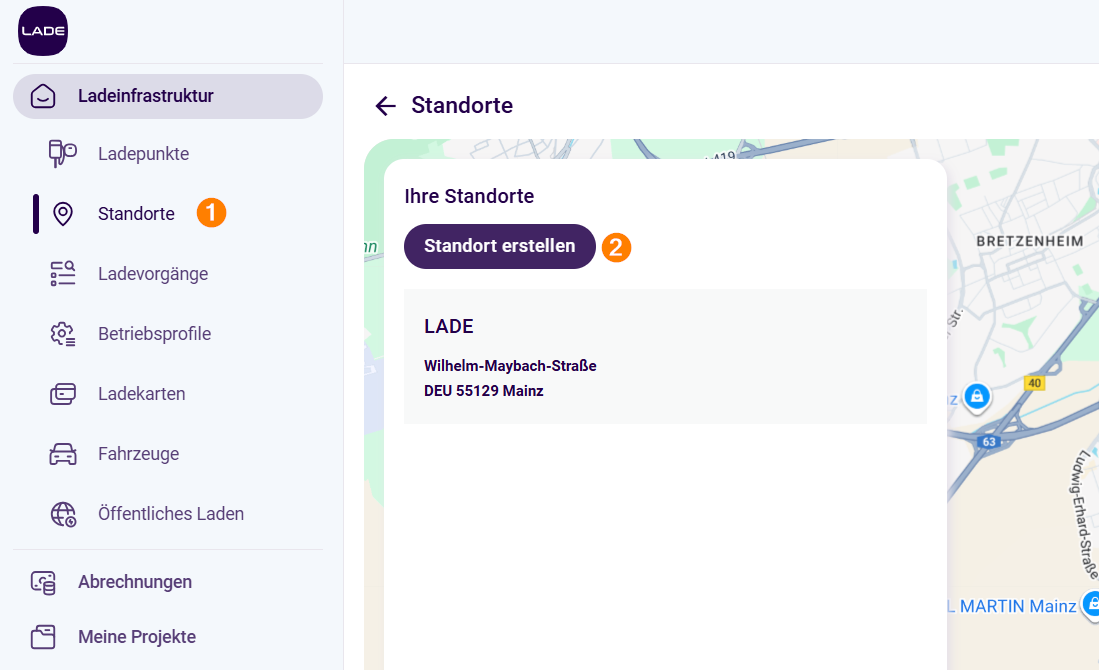The height and width of the screenshot is (670, 1099).
Task: Click the Fahrzeuge car icon
Action: pos(63,454)
